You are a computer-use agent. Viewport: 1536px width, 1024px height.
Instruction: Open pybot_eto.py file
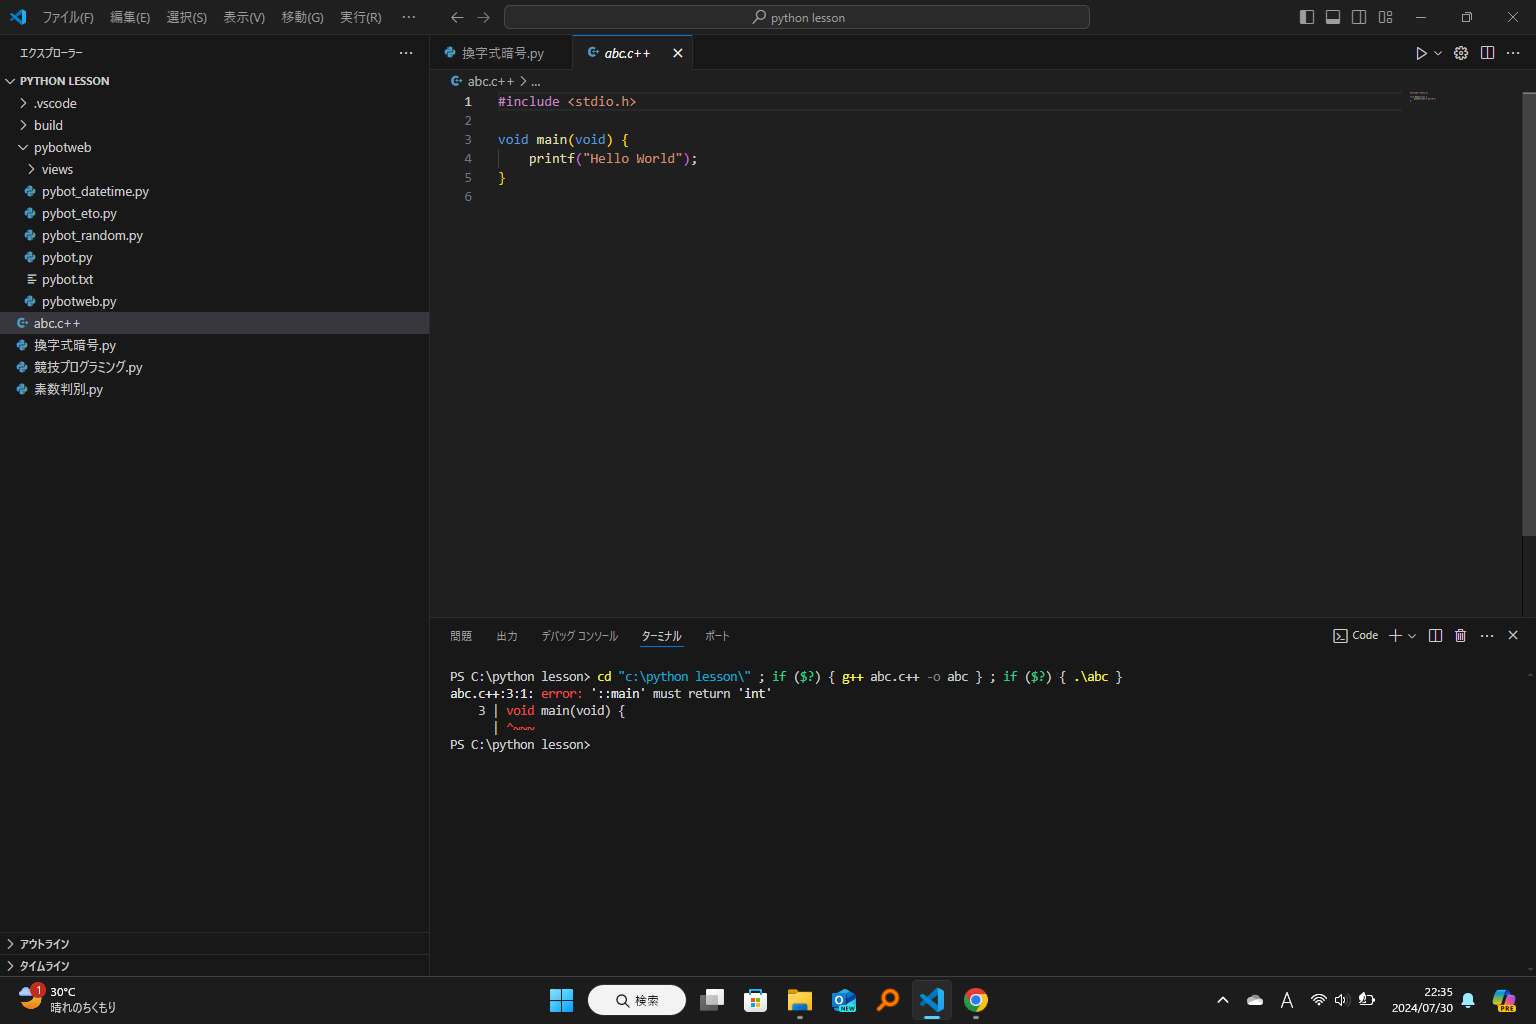click(215, 213)
